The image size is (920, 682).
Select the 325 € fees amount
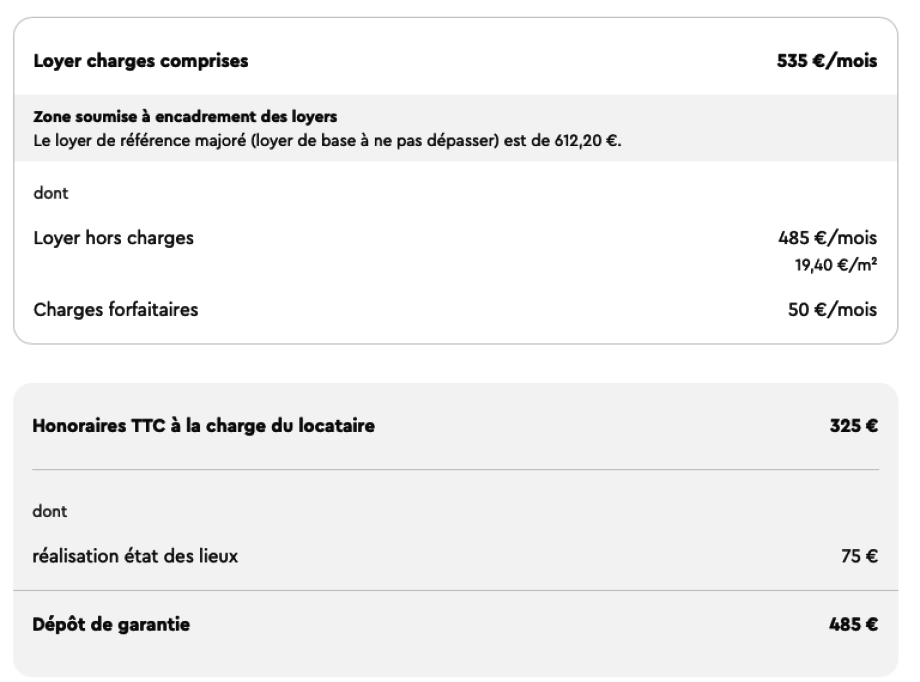(854, 426)
